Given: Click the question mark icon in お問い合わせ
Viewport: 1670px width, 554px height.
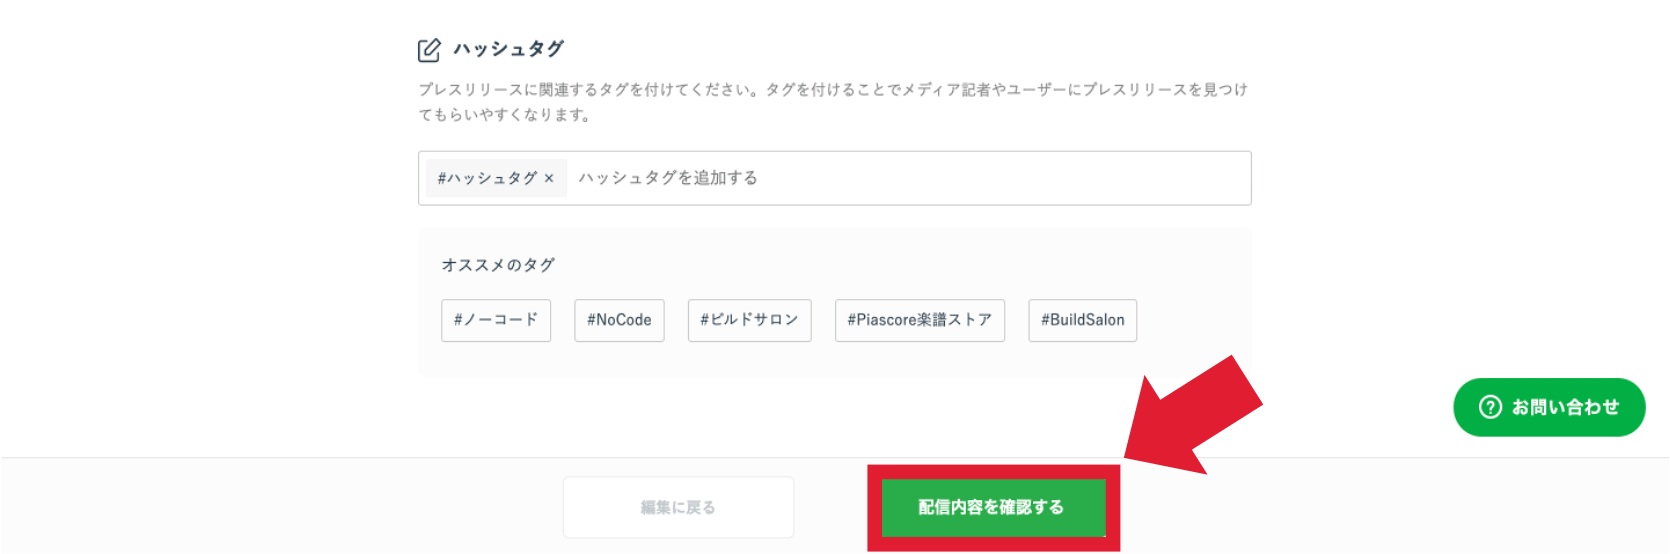Looking at the screenshot, I should [x=1490, y=407].
